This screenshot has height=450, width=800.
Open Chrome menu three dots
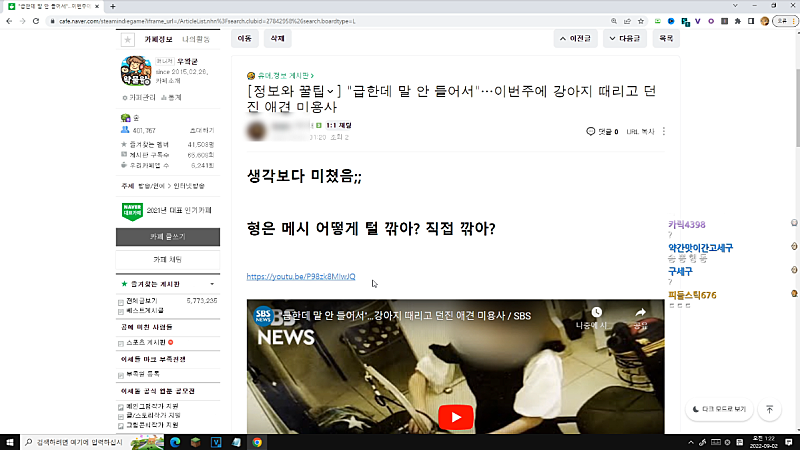point(793,21)
